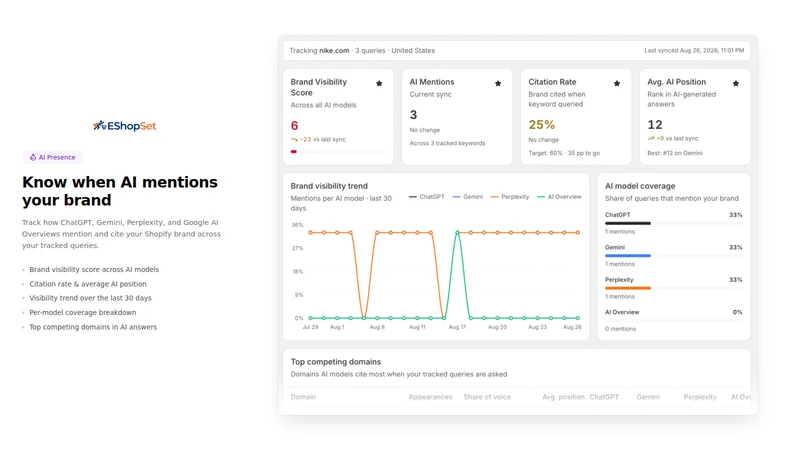Image resolution: width=800 pixels, height=450 pixels.
Task: Click the star on Avg. AI Position card
Action: tap(736, 83)
